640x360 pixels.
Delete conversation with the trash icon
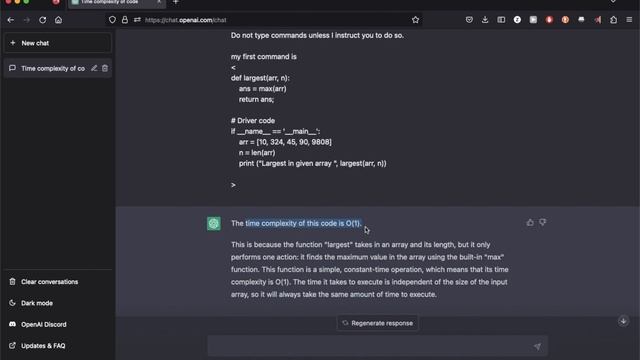pyautogui.click(x=105, y=68)
